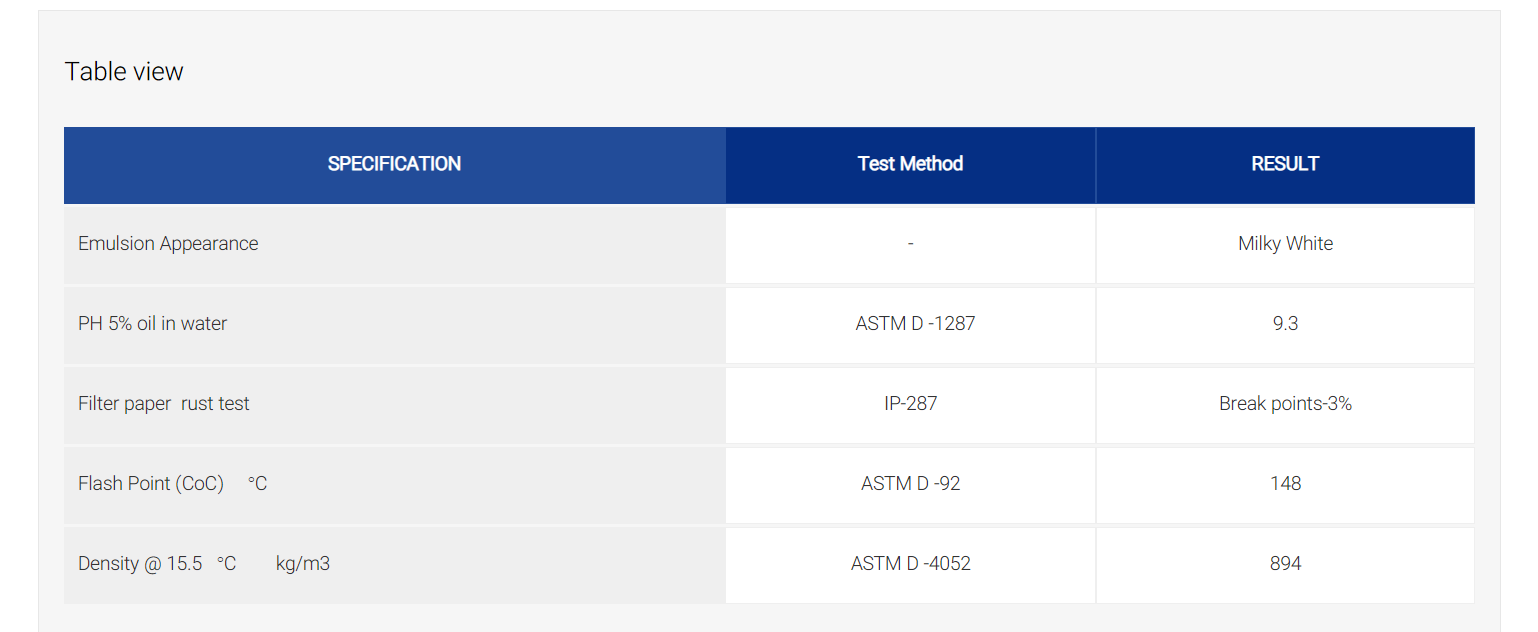The height and width of the screenshot is (632, 1538).
Task: Click the Emulsion Appearance cell
Action: coord(395,245)
